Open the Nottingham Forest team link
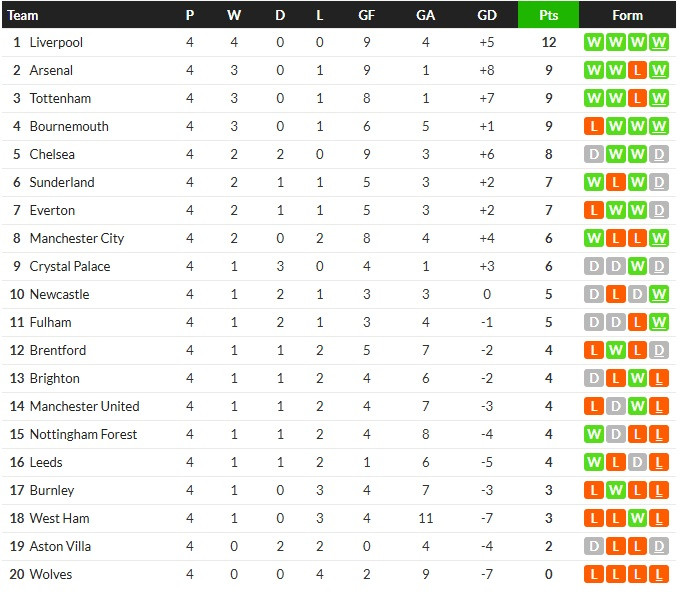The width and height of the screenshot is (686, 598). [x=83, y=434]
